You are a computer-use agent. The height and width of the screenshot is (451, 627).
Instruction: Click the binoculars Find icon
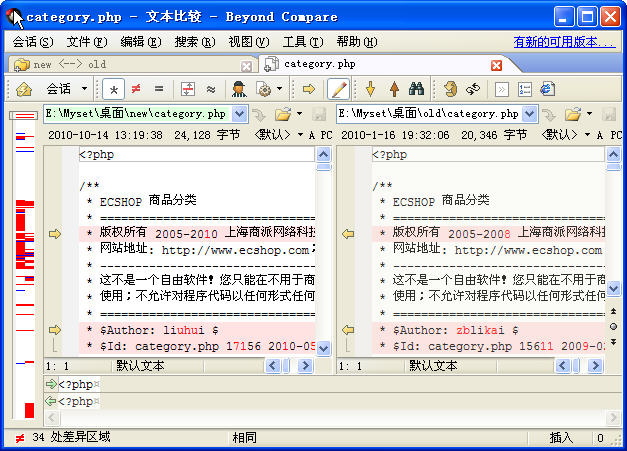pyautogui.click(x=416, y=89)
